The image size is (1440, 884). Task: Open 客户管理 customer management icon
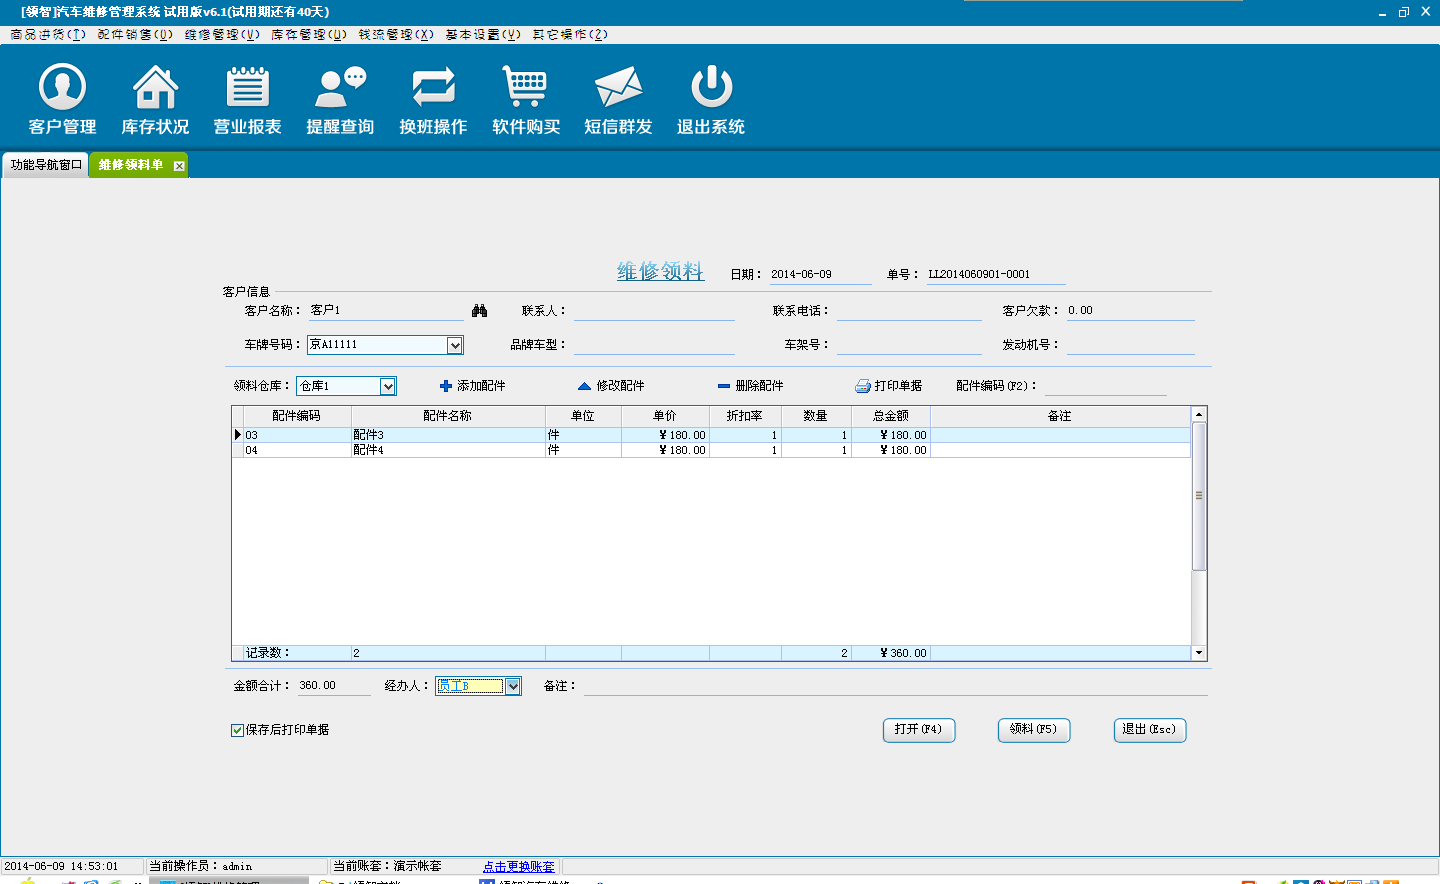62,88
